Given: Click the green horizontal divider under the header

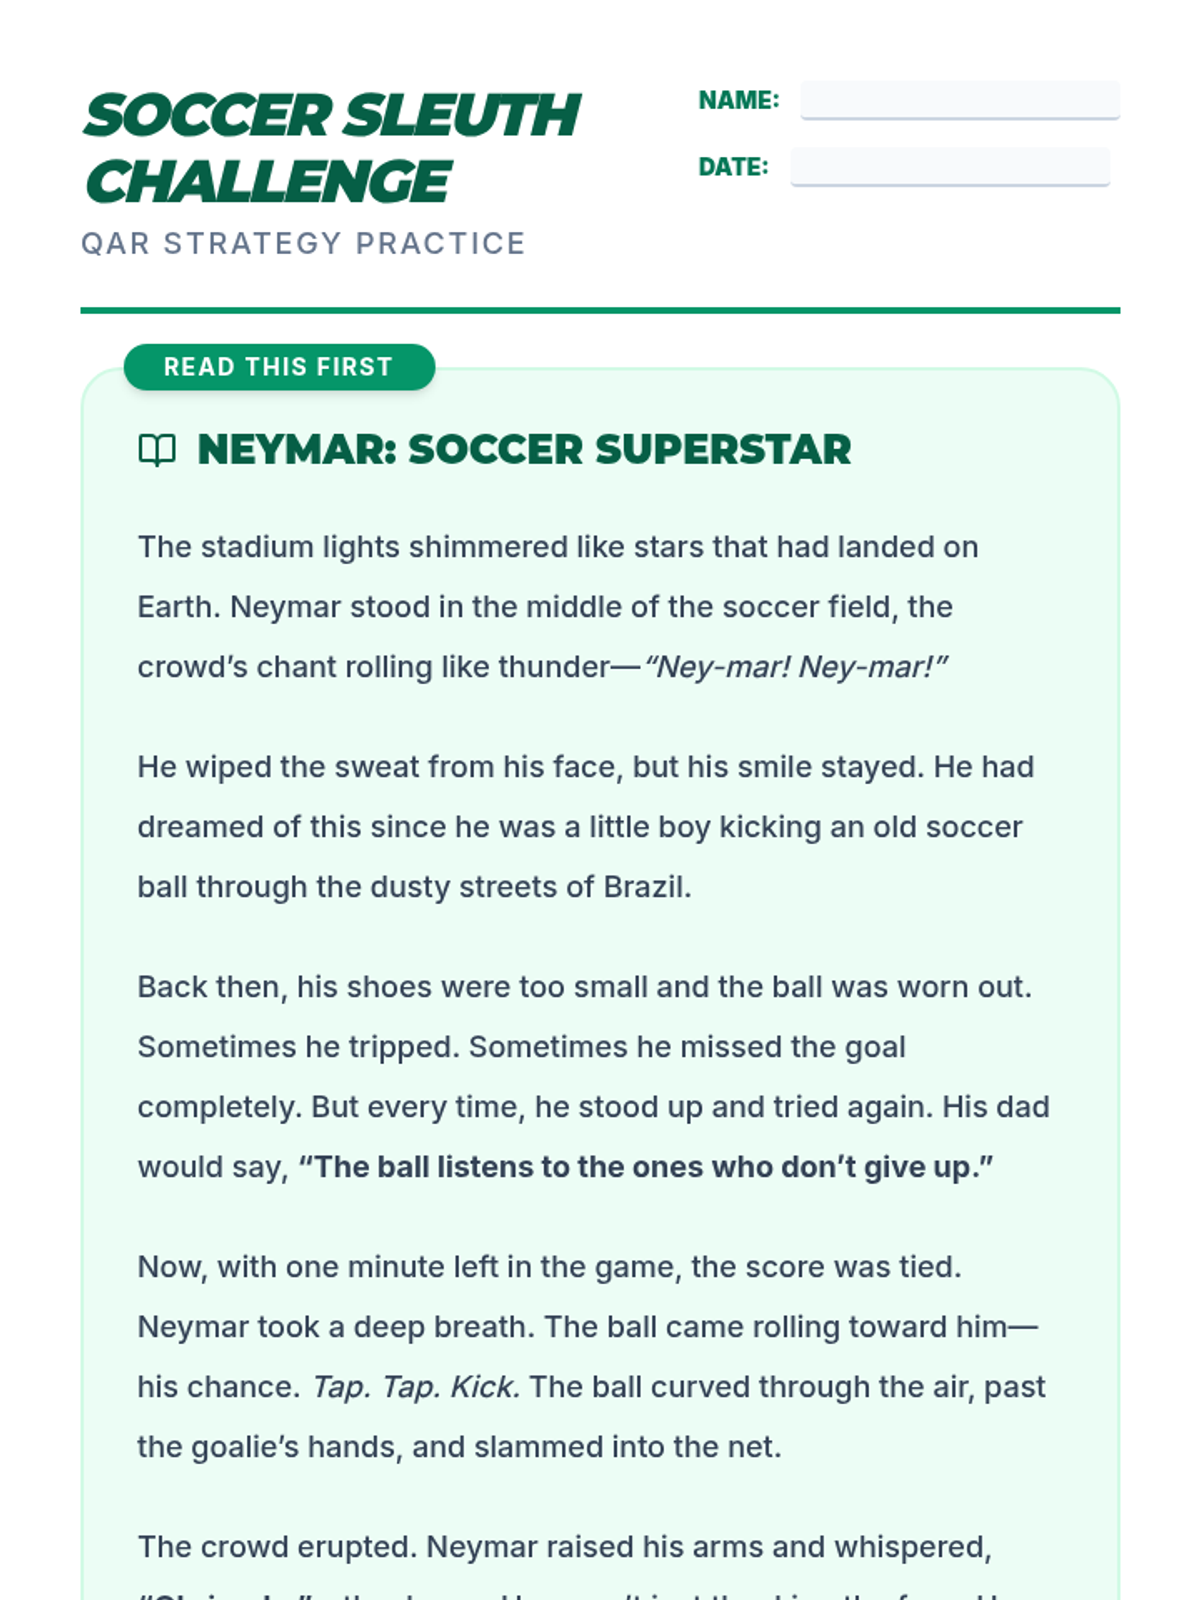Looking at the screenshot, I should [600, 310].
